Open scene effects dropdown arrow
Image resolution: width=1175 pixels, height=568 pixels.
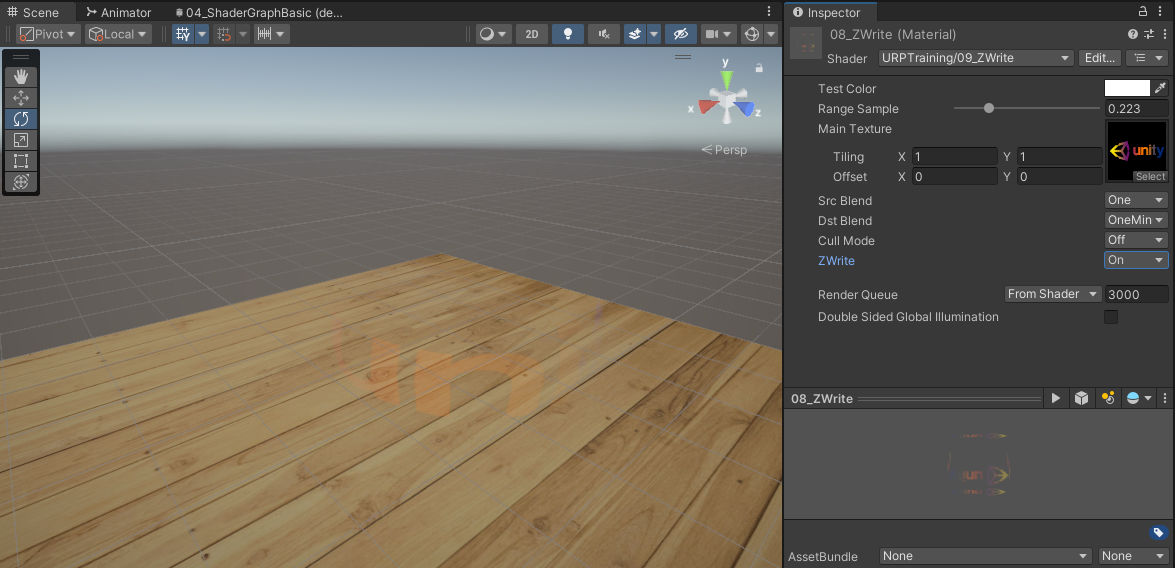pos(653,34)
